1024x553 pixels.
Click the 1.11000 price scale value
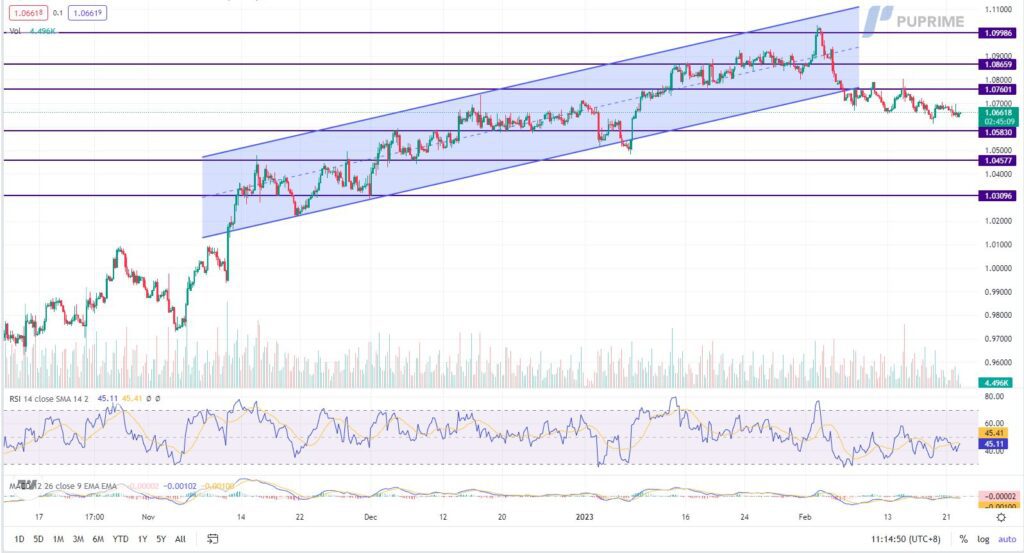point(998,9)
